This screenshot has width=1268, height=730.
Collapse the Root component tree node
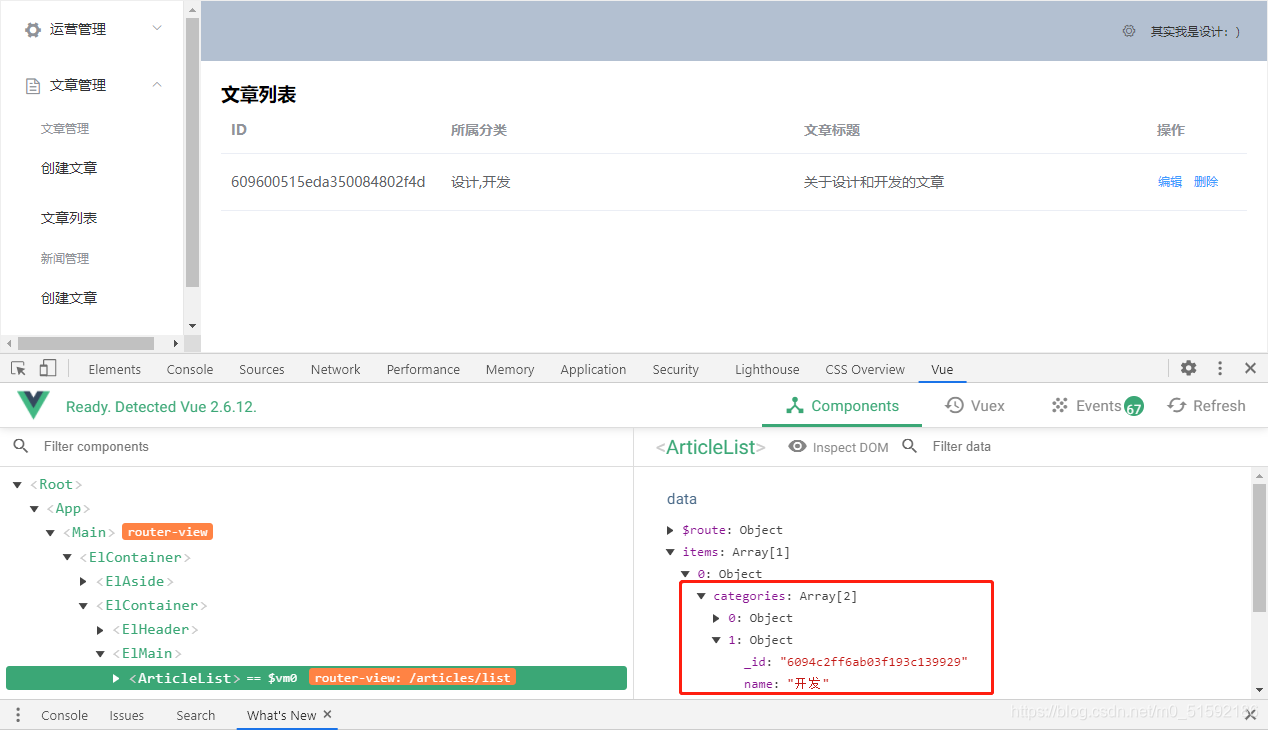tap(17, 485)
